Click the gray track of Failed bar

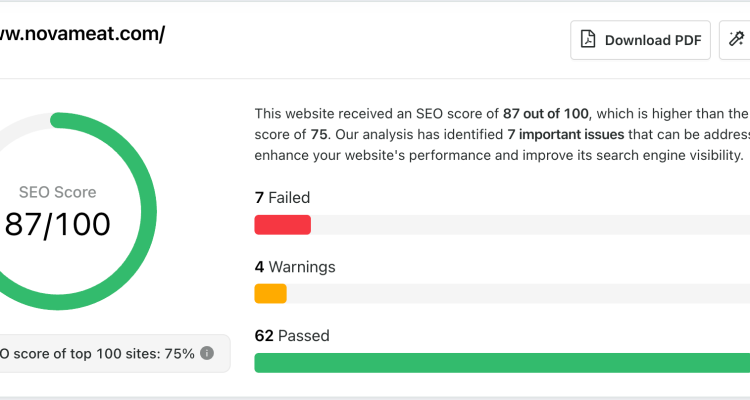(x=530, y=225)
